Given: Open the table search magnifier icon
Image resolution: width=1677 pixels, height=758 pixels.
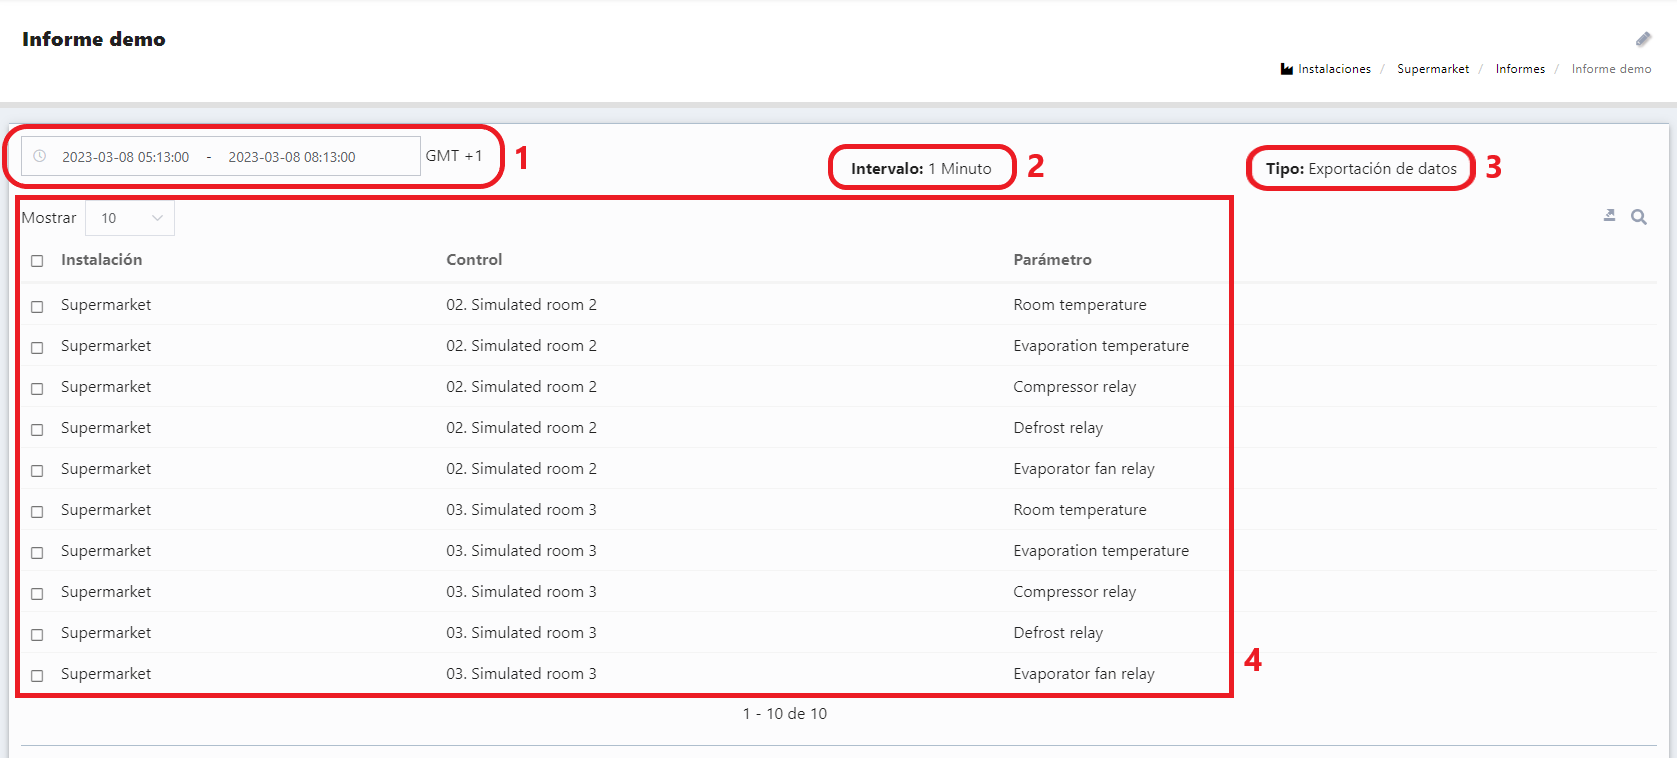Looking at the screenshot, I should [1639, 217].
